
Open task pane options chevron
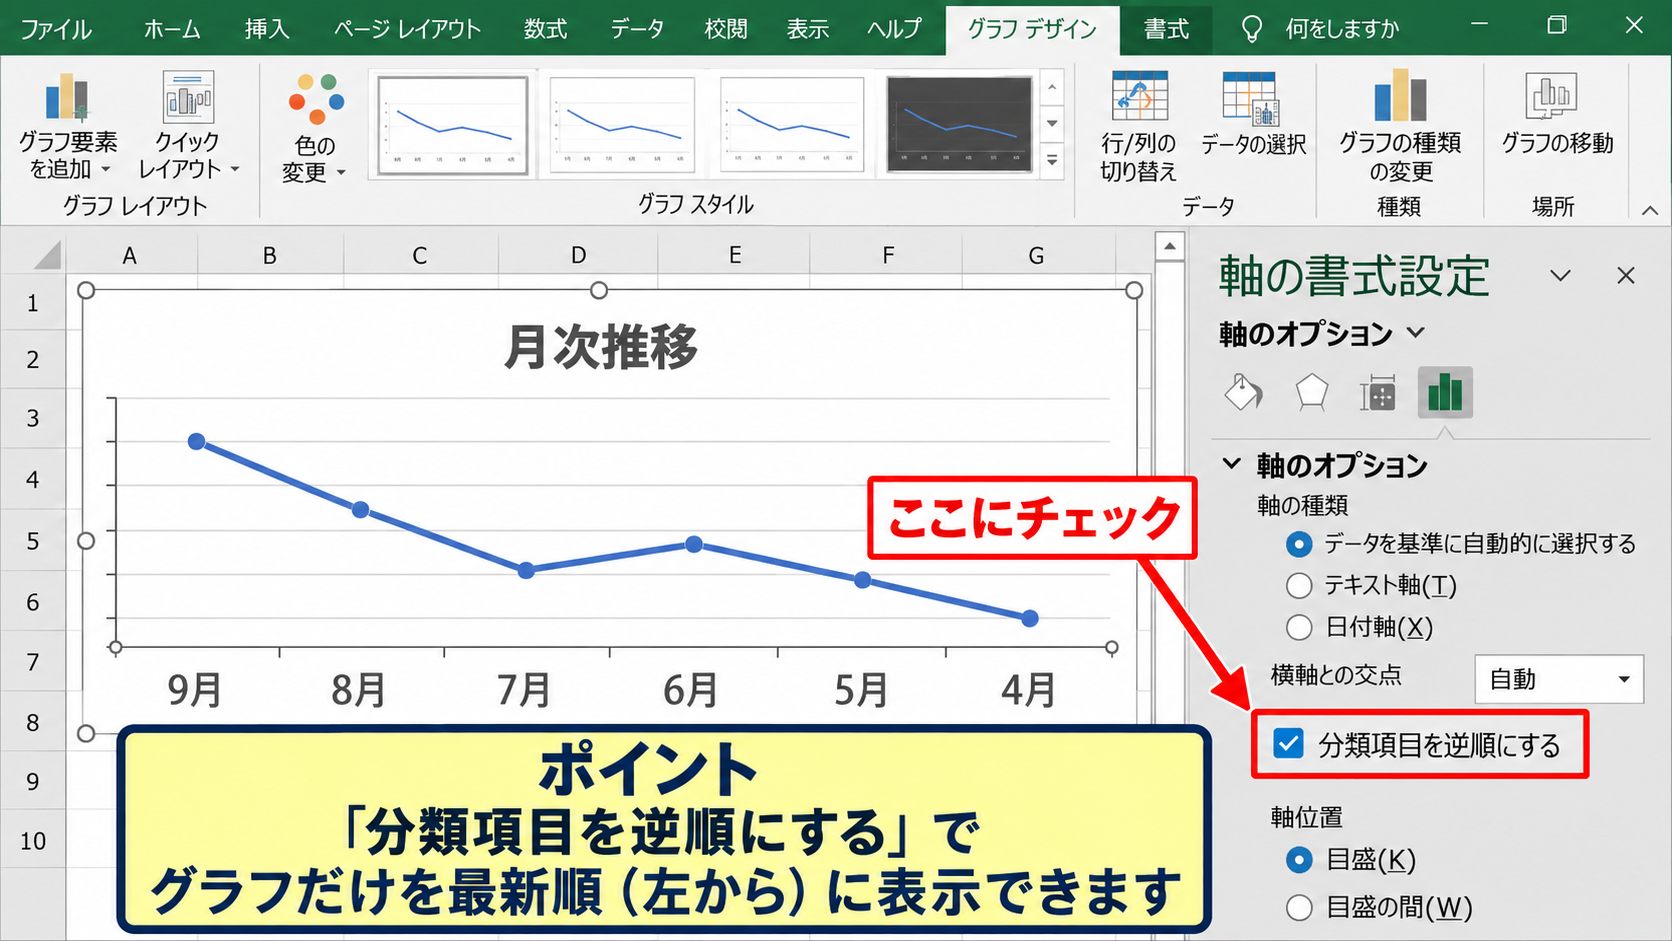(1560, 276)
